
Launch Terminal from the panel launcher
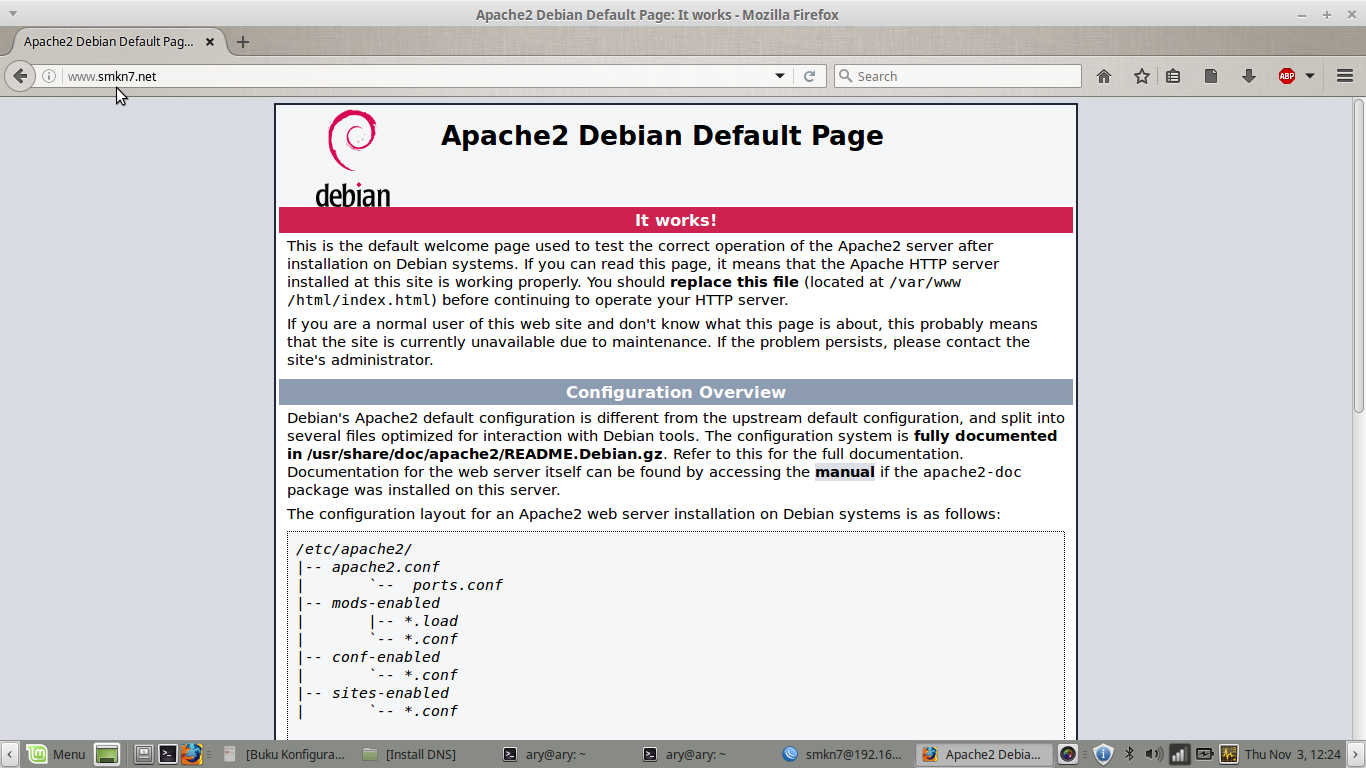pos(169,754)
